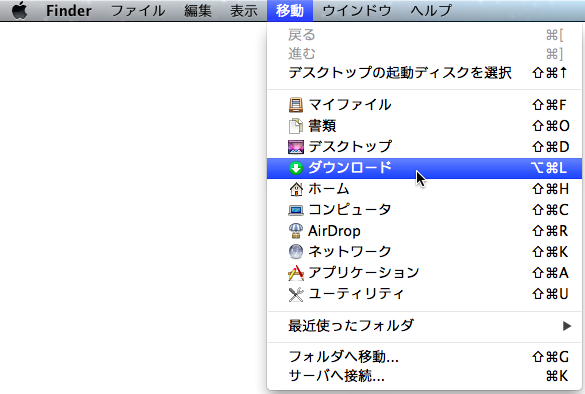Click the アプリケーション icon
The width and height of the screenshot is (585, 394).
point(296,273)
